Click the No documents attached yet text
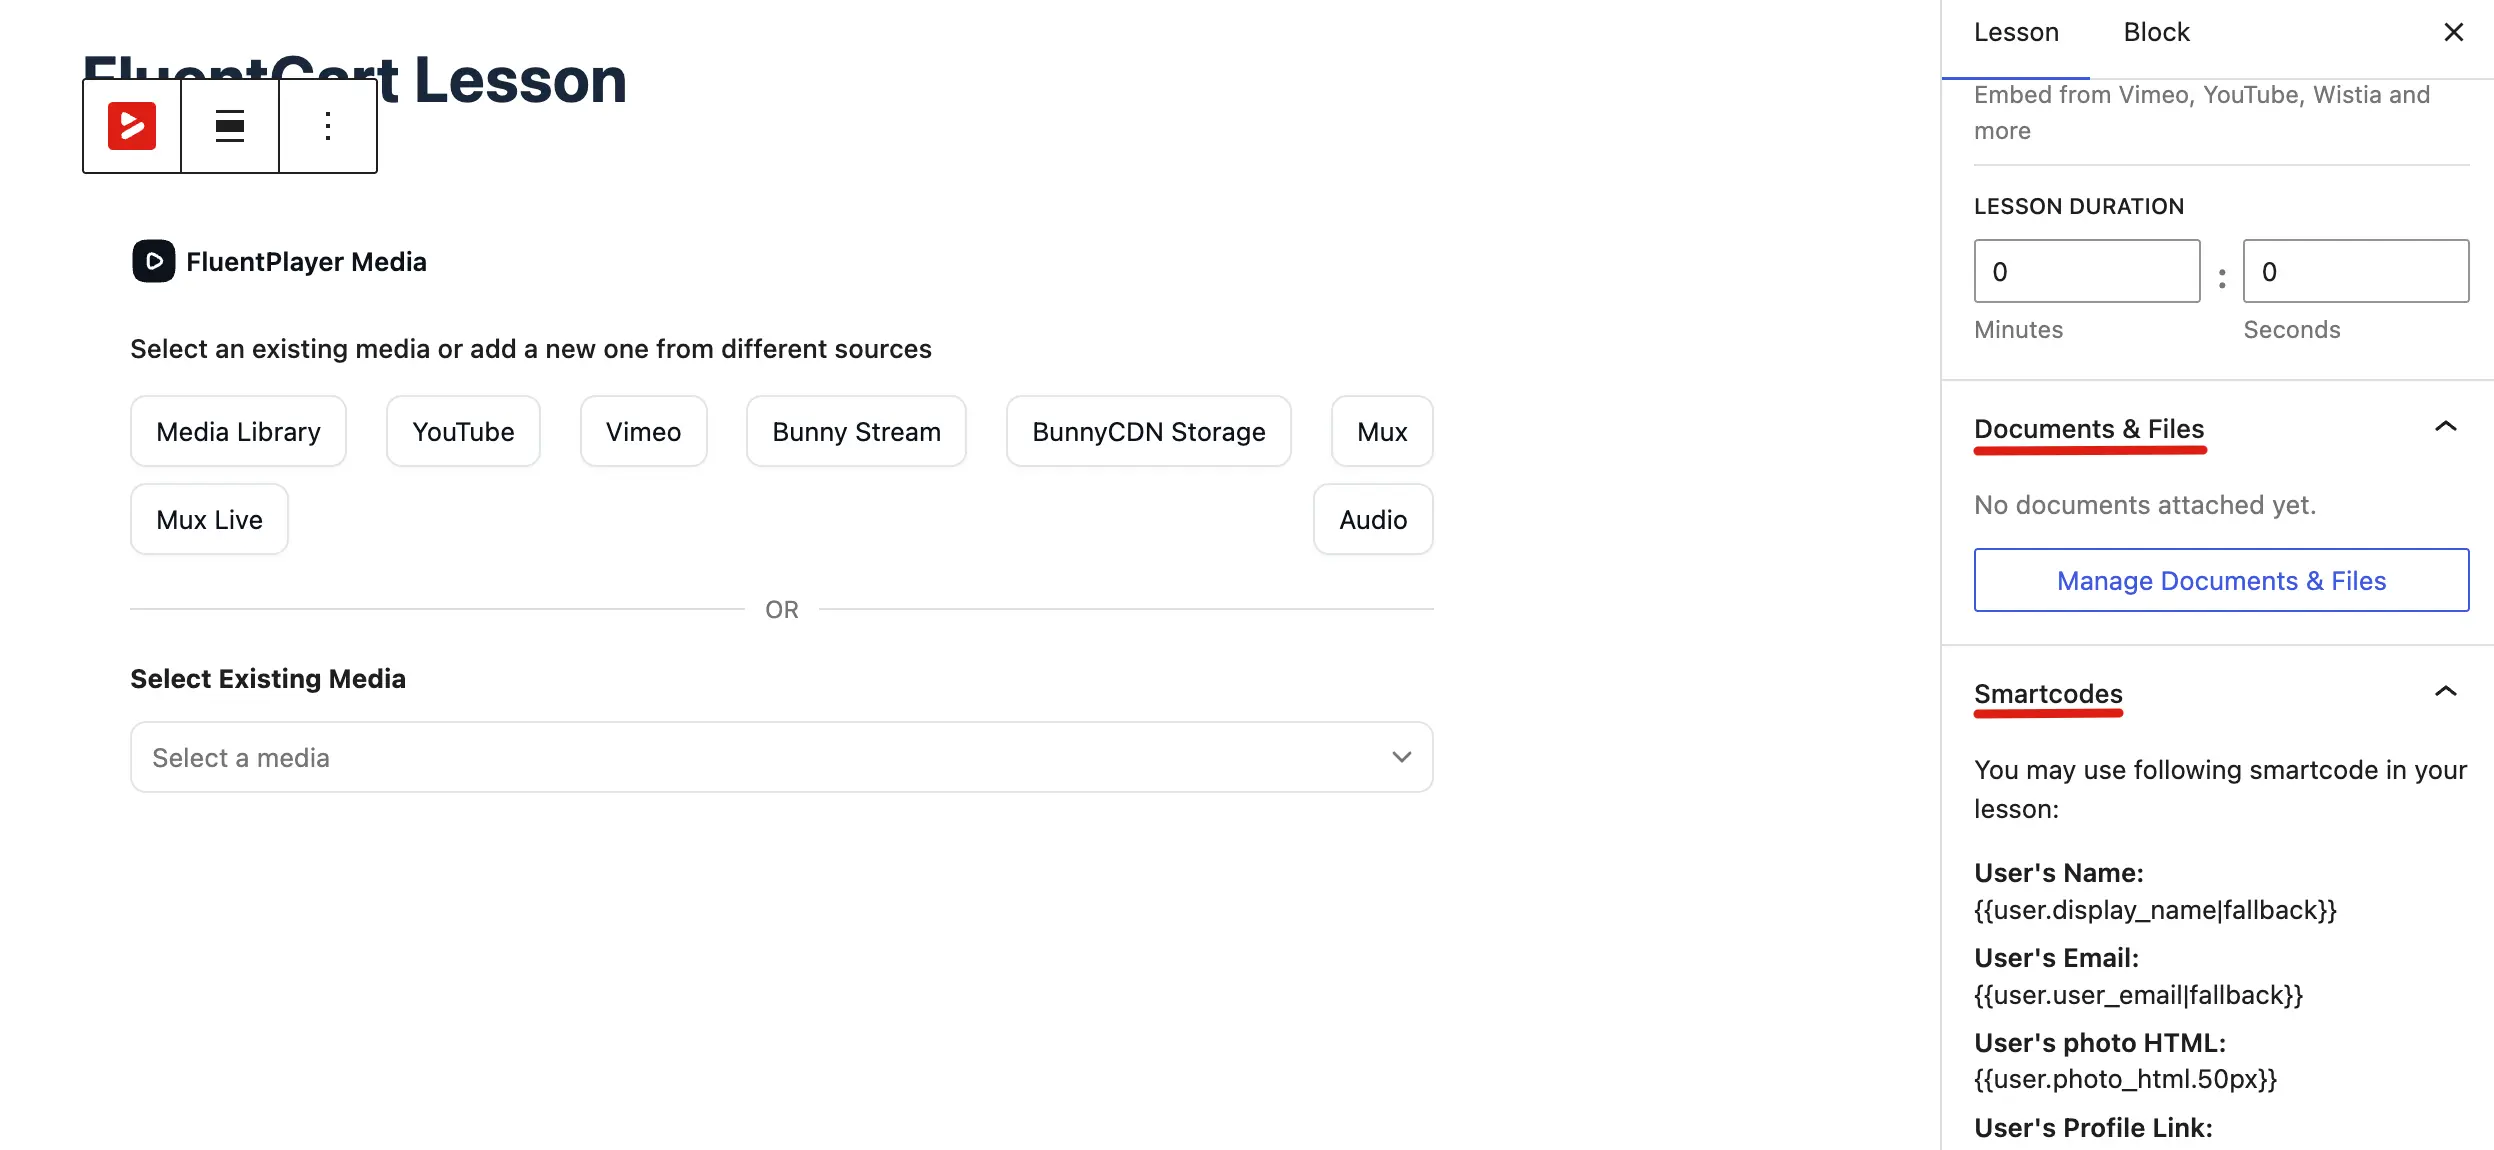 pyautogui.click(x=2145, y=505)
